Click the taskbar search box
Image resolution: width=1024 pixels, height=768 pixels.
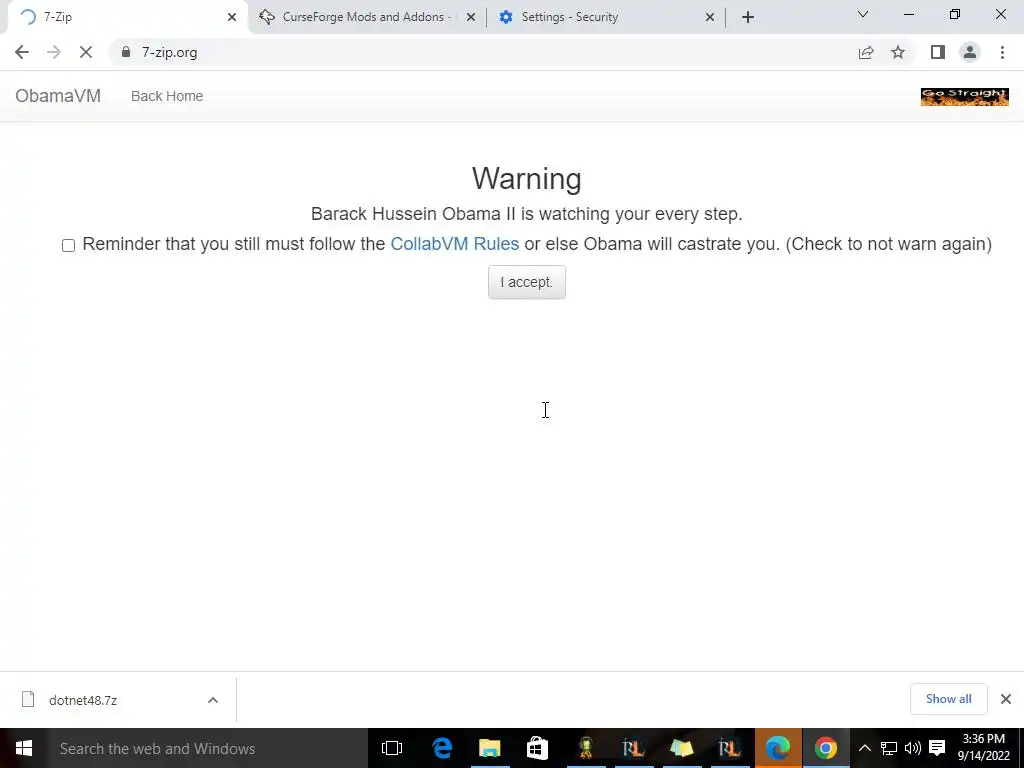[208, 748]
